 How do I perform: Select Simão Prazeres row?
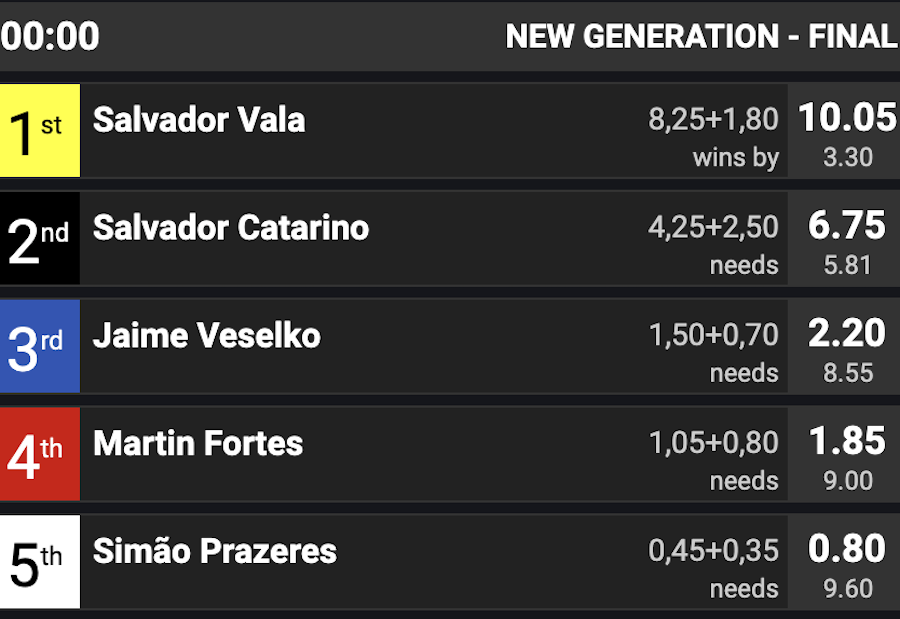(x=450, y=562)
